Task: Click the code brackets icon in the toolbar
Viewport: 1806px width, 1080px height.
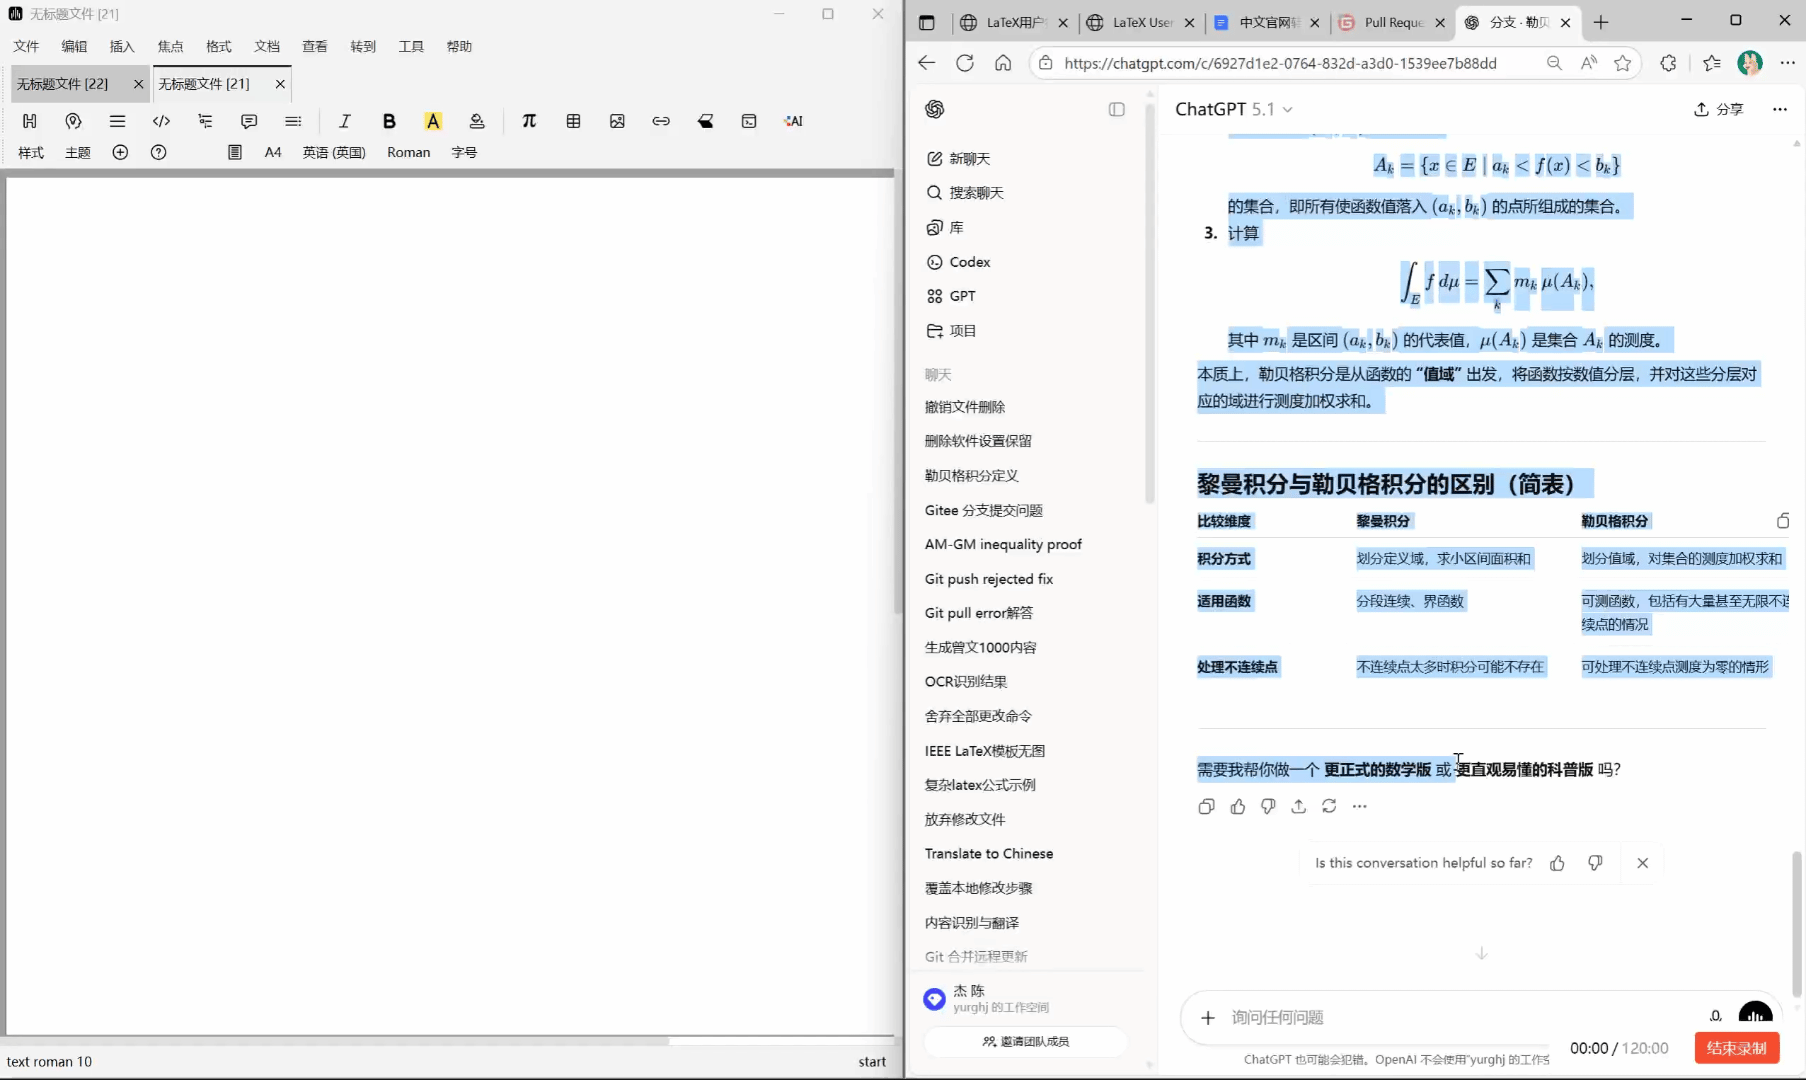Action: tap(161, 121)
